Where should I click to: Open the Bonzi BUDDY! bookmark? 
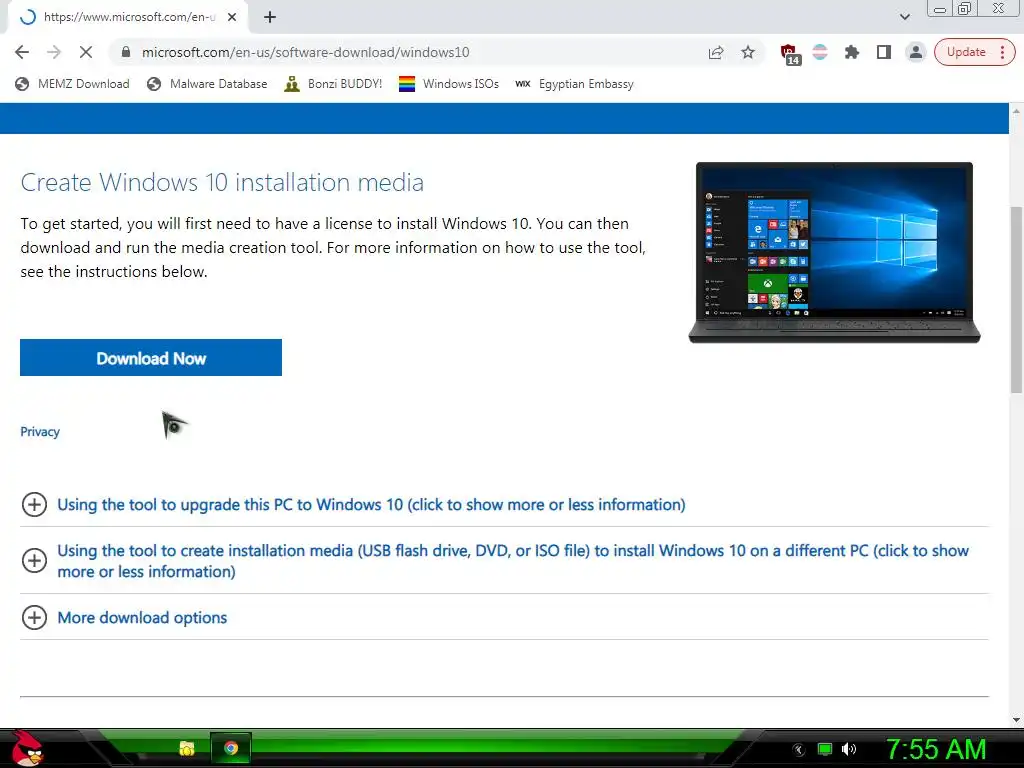(333, 84)
